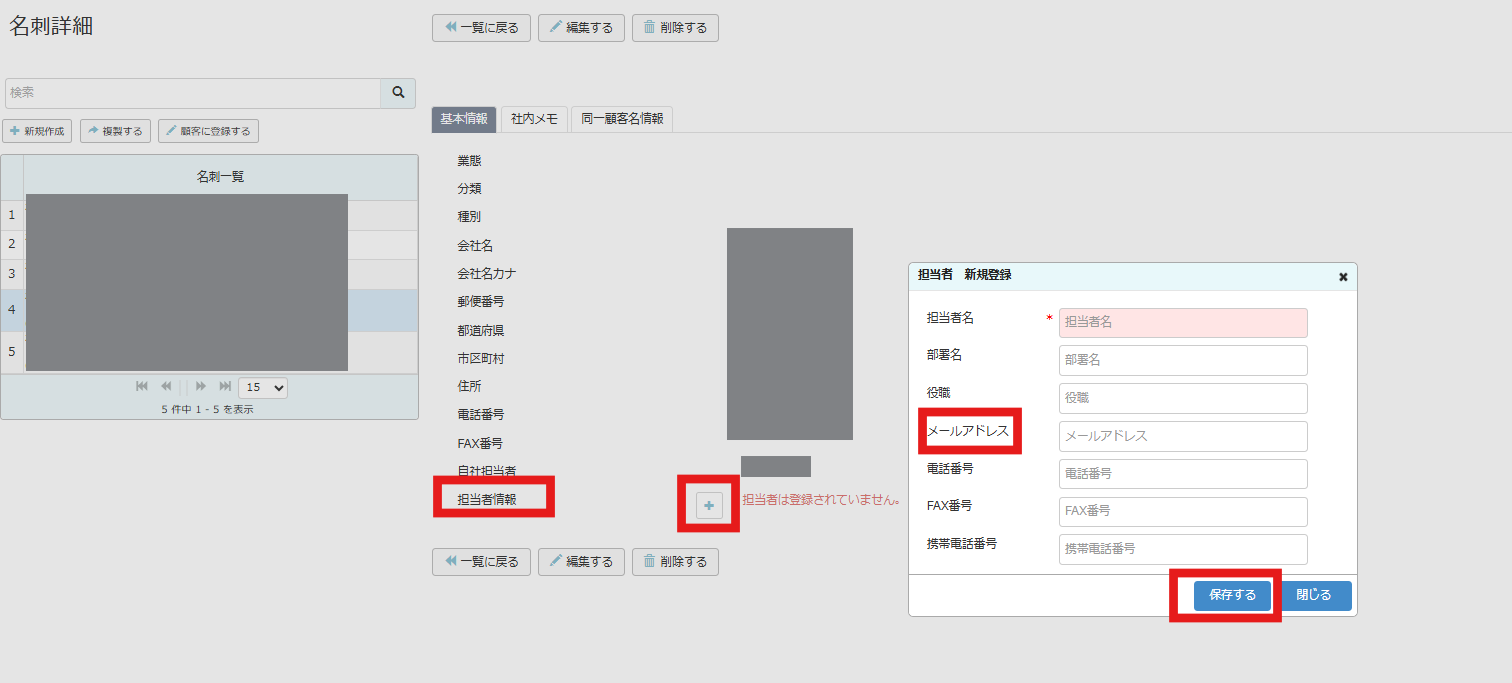Screen dimensions: 1512x683
Task: Click the 複製する button
Action: (115, 131)
